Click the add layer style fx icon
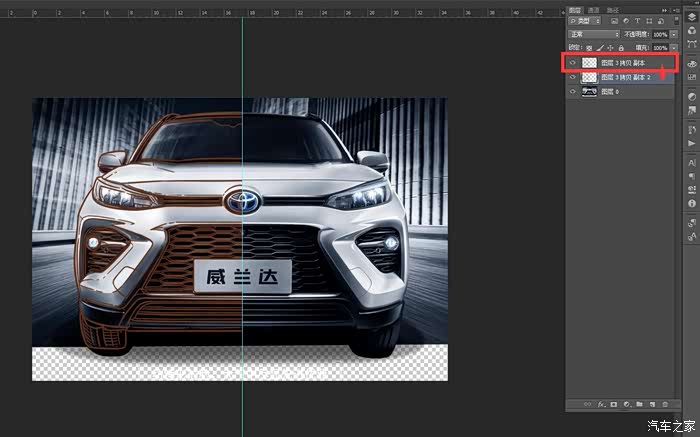The height and width of the screenshot is (437, 700). 602,404
